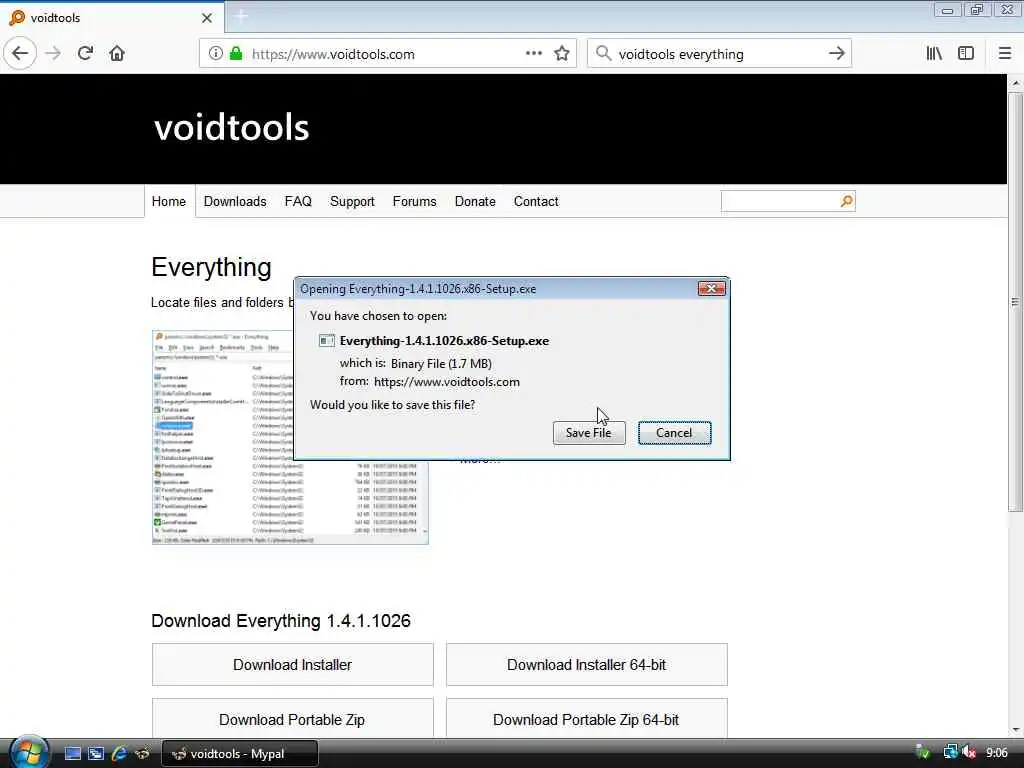
Task: Open the browser home page
Action: click(117, 54)
